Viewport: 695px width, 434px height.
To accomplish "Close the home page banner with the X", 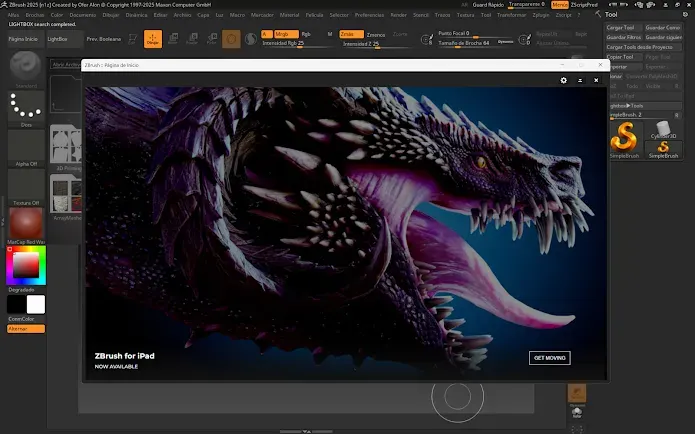I will pos(596,80).
